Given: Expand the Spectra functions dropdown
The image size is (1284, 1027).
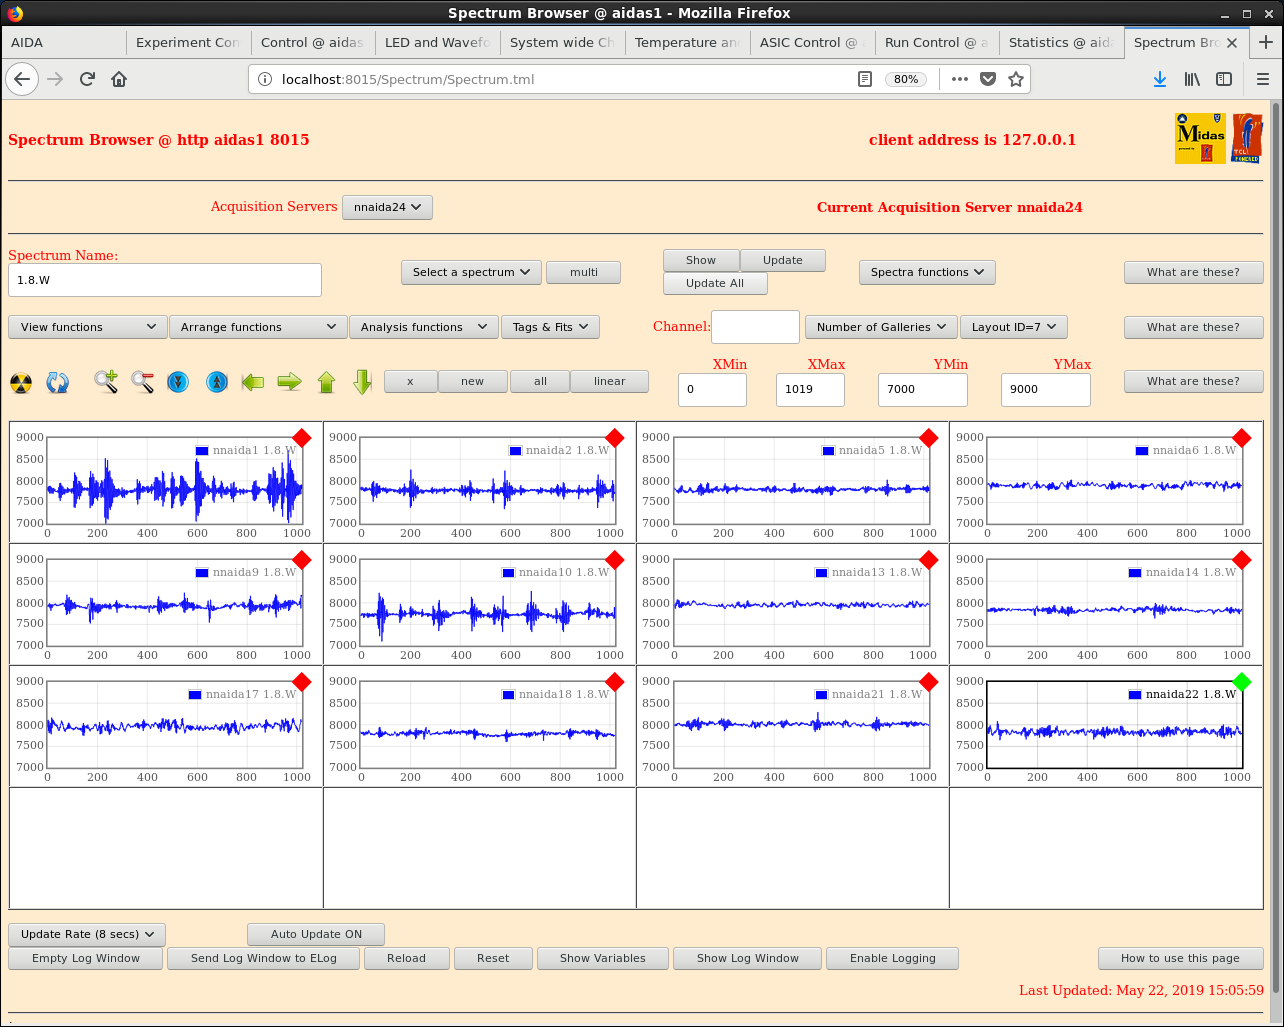Looking at the screenshot, I should [x=927, y=272].
